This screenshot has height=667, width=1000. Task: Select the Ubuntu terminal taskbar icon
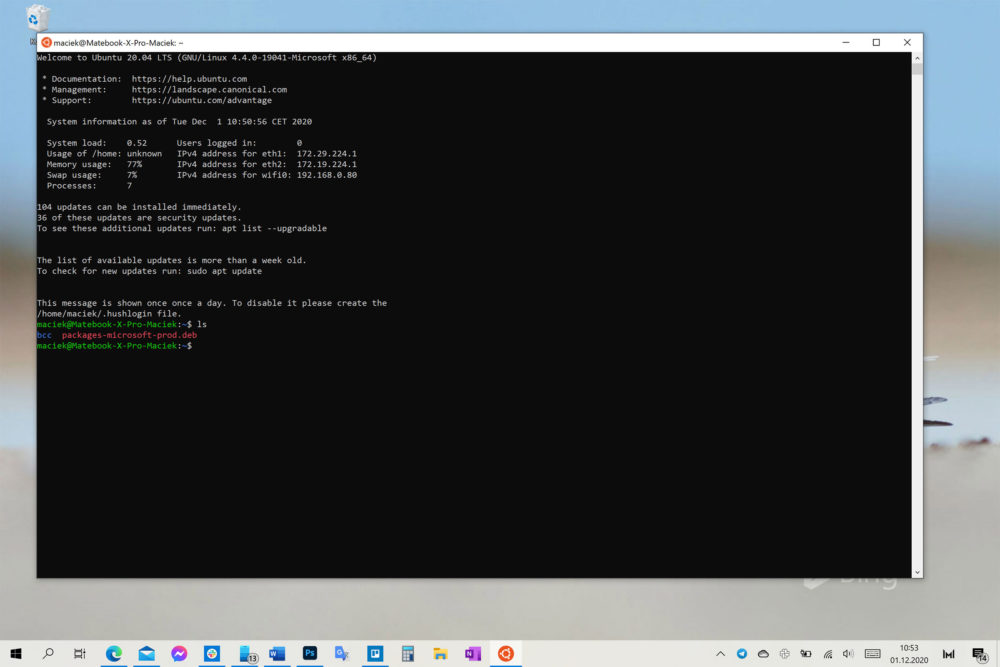click(506, 654)
